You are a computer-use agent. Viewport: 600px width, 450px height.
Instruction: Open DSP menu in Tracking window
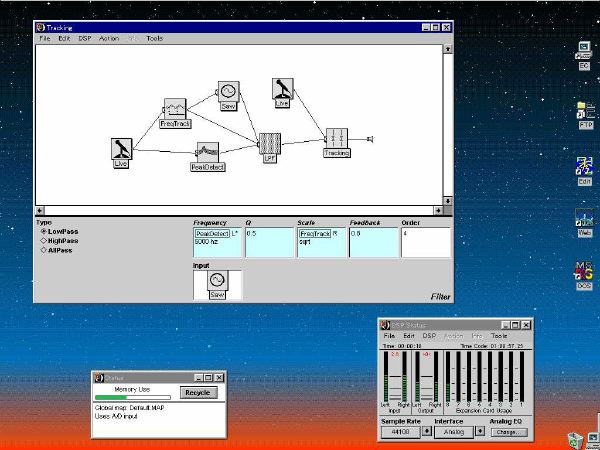pos(85,38)
